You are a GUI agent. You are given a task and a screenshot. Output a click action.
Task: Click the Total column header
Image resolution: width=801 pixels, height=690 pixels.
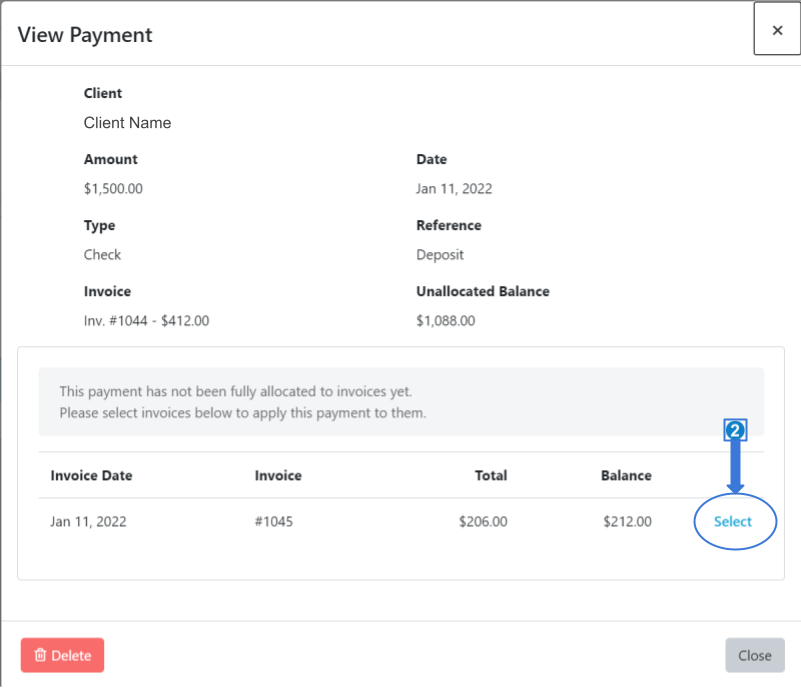click(x=491, y=475)
